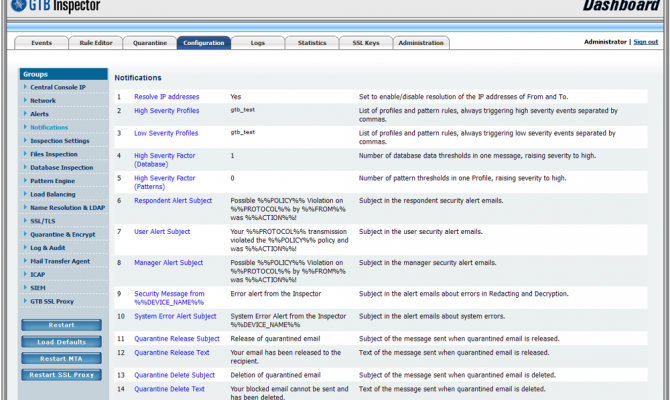Open Security Message from %%DEVICE_NAME%% setting

coord(169,298)
